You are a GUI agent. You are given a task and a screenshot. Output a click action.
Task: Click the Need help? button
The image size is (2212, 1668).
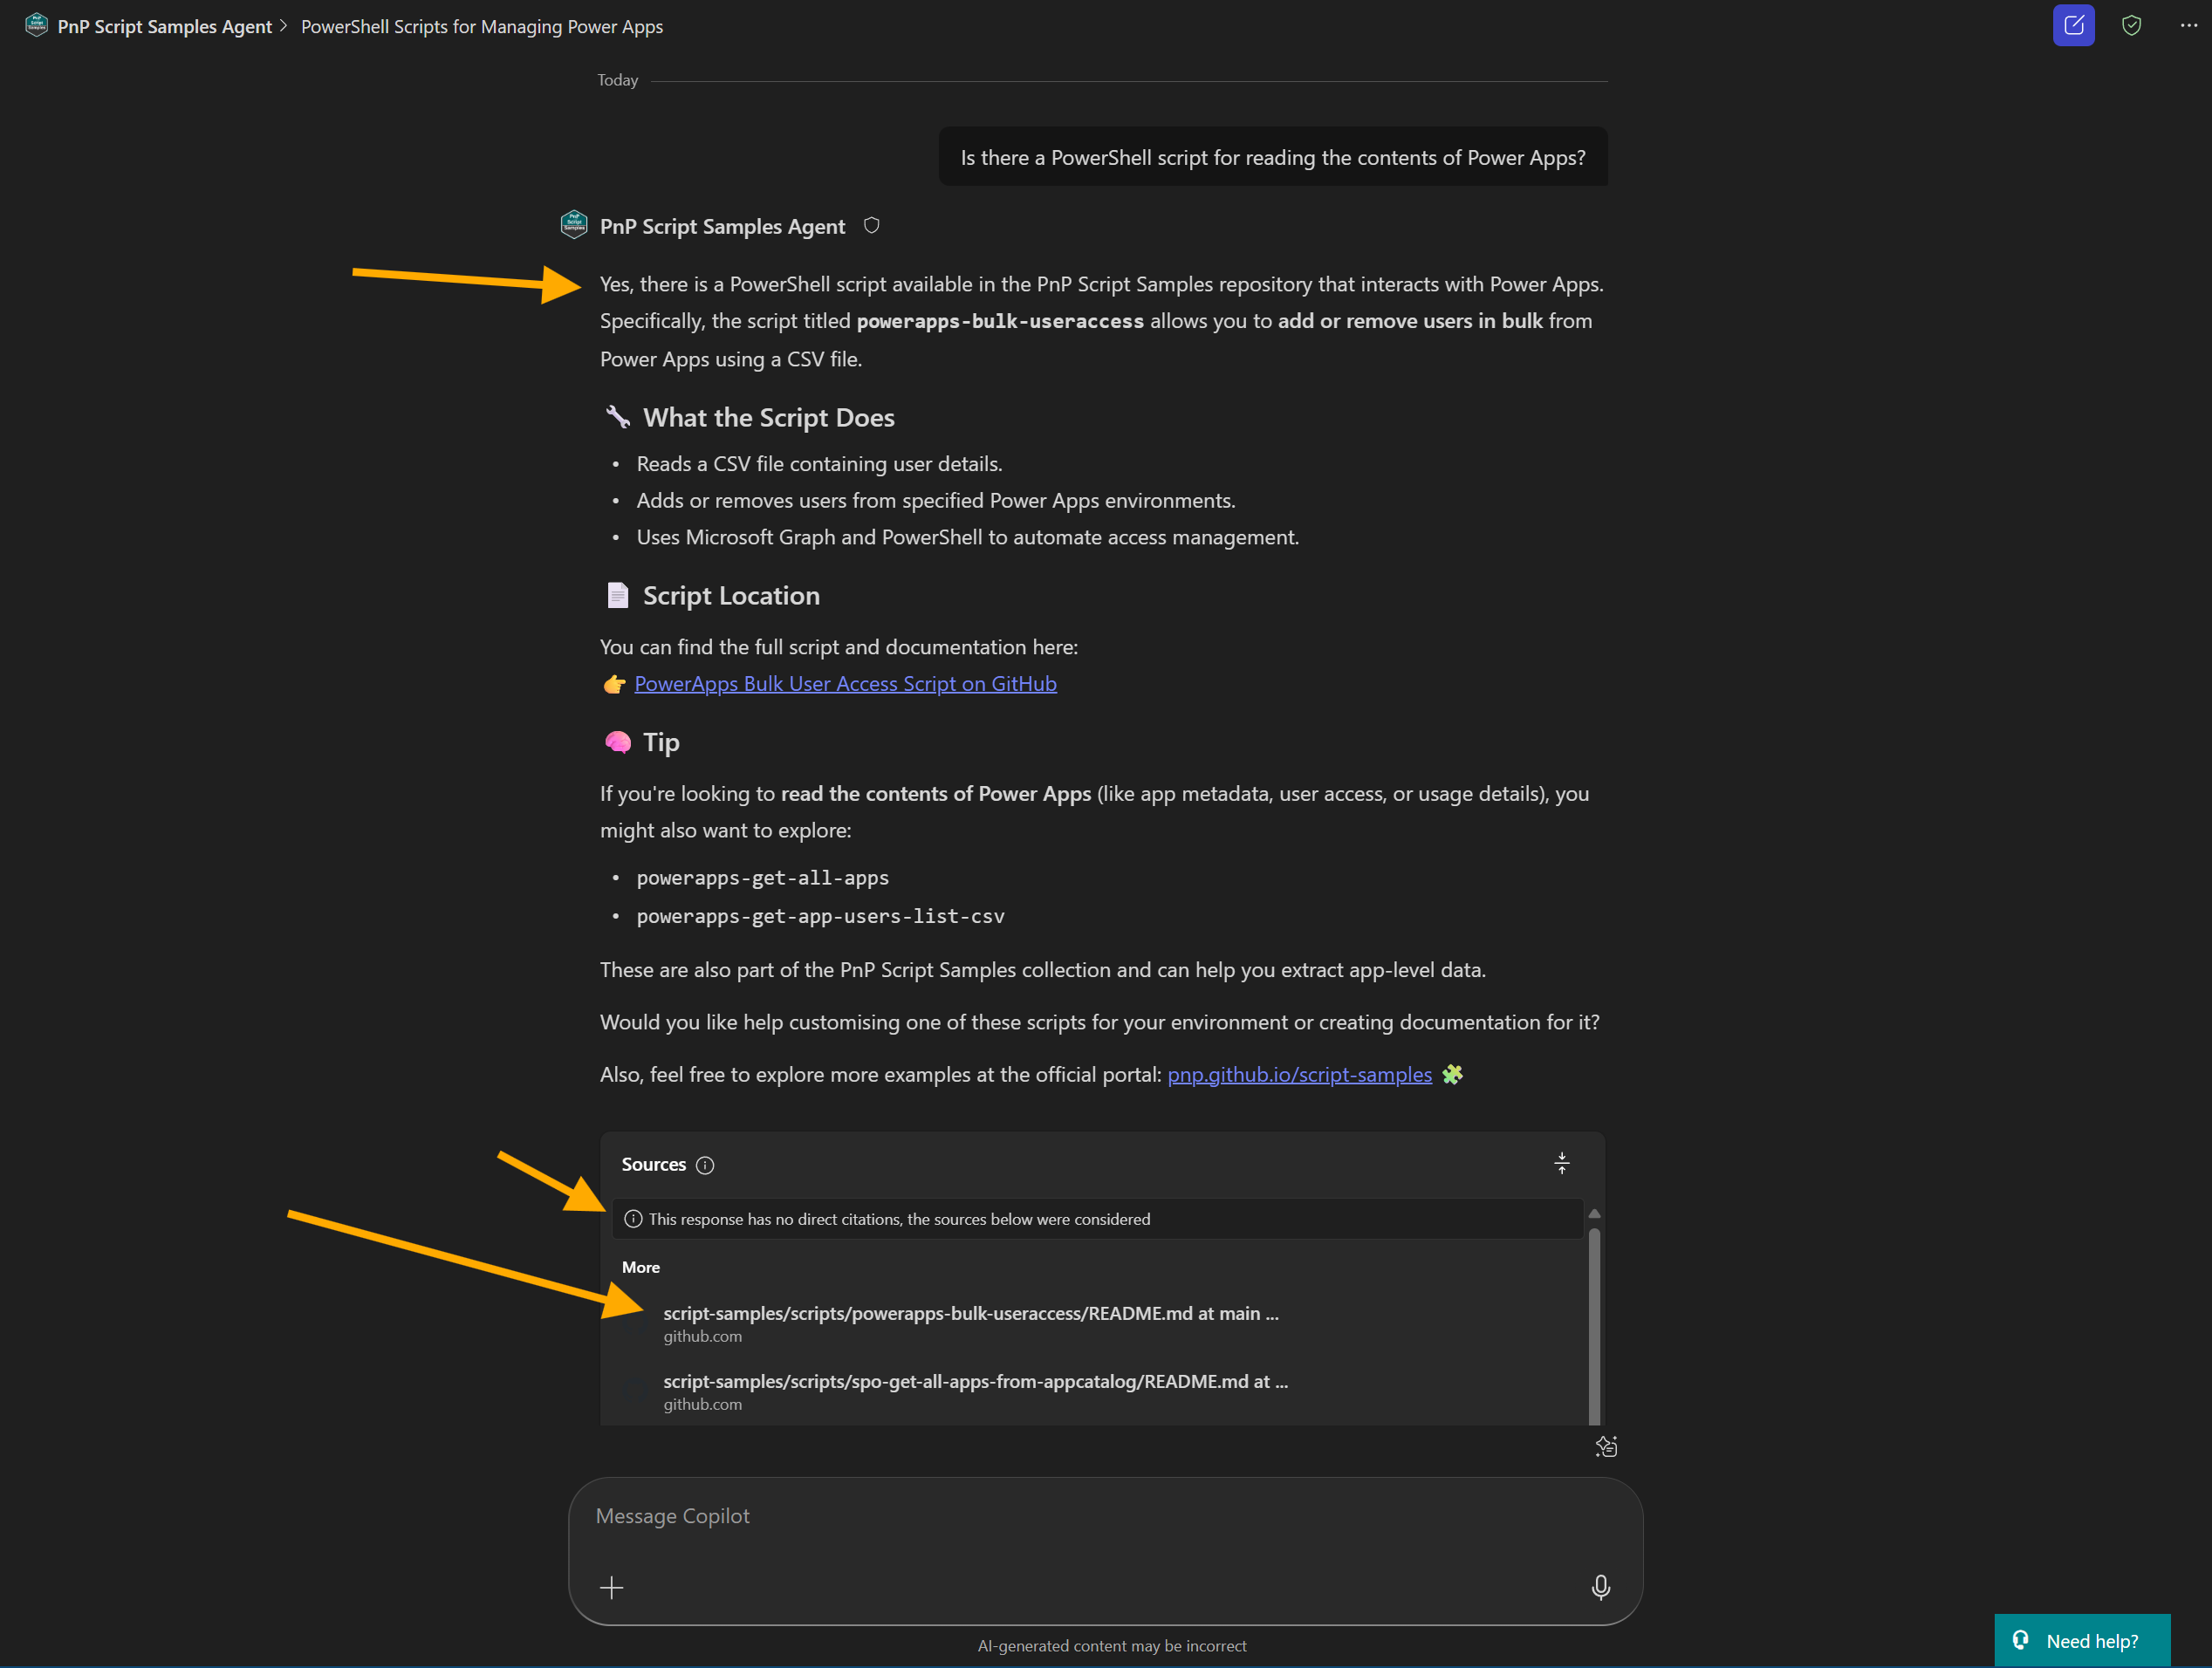[2081, 1640]
